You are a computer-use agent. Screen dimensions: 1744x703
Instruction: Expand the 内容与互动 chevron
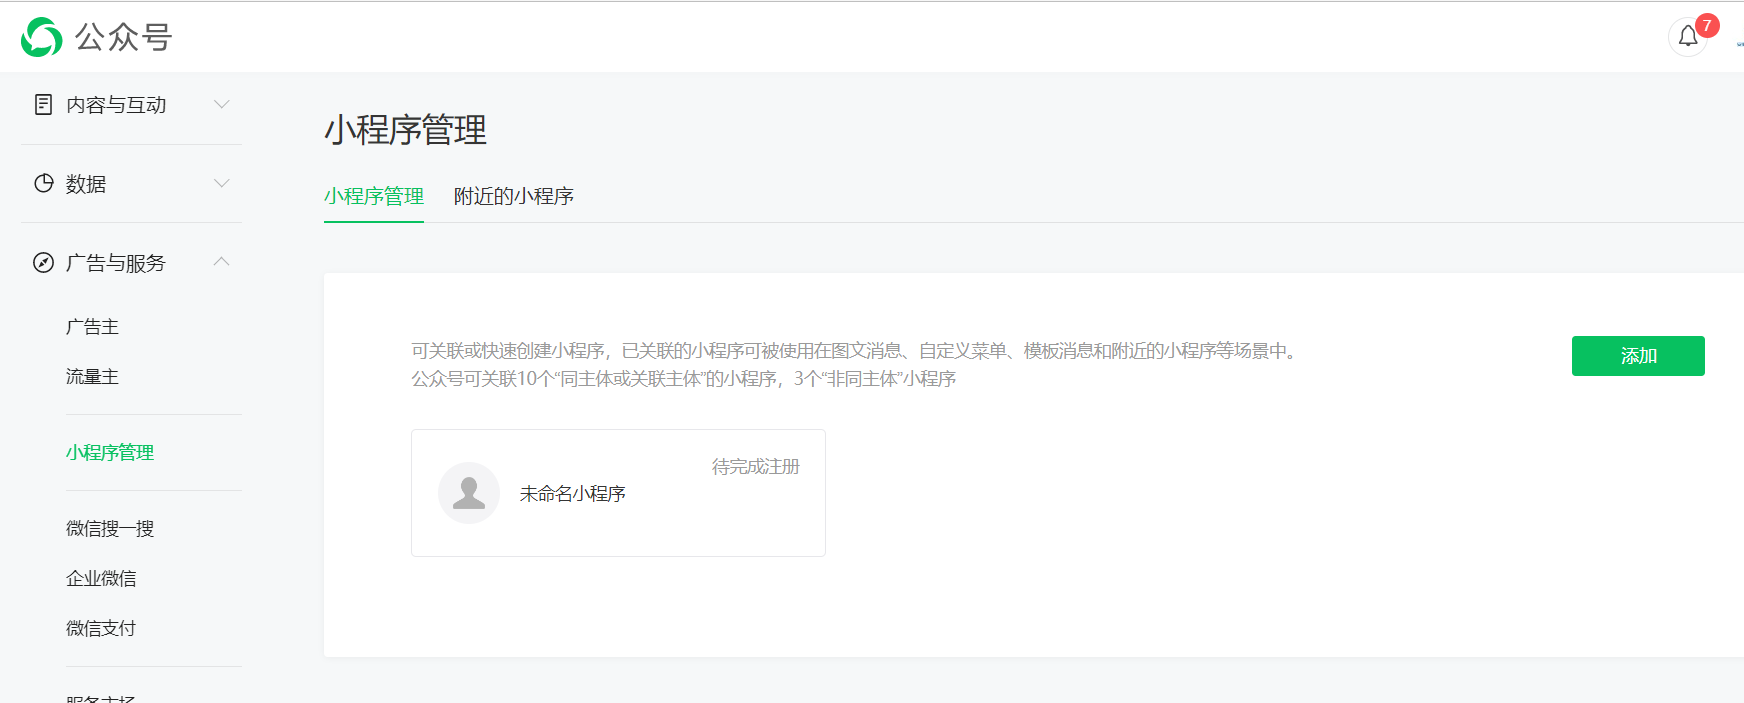coord(222,104)
